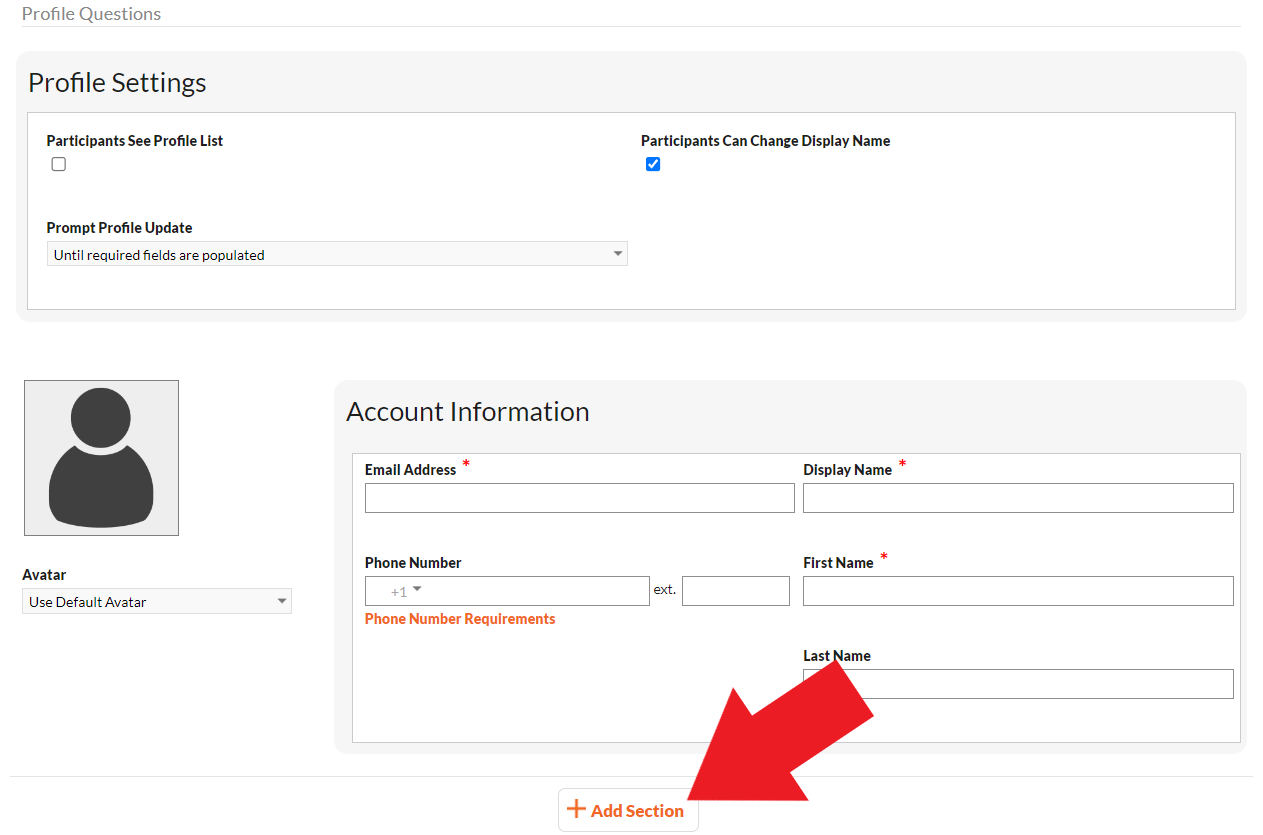Click the default avatar image
1263x835 pixels.
(x=101, y=458)
